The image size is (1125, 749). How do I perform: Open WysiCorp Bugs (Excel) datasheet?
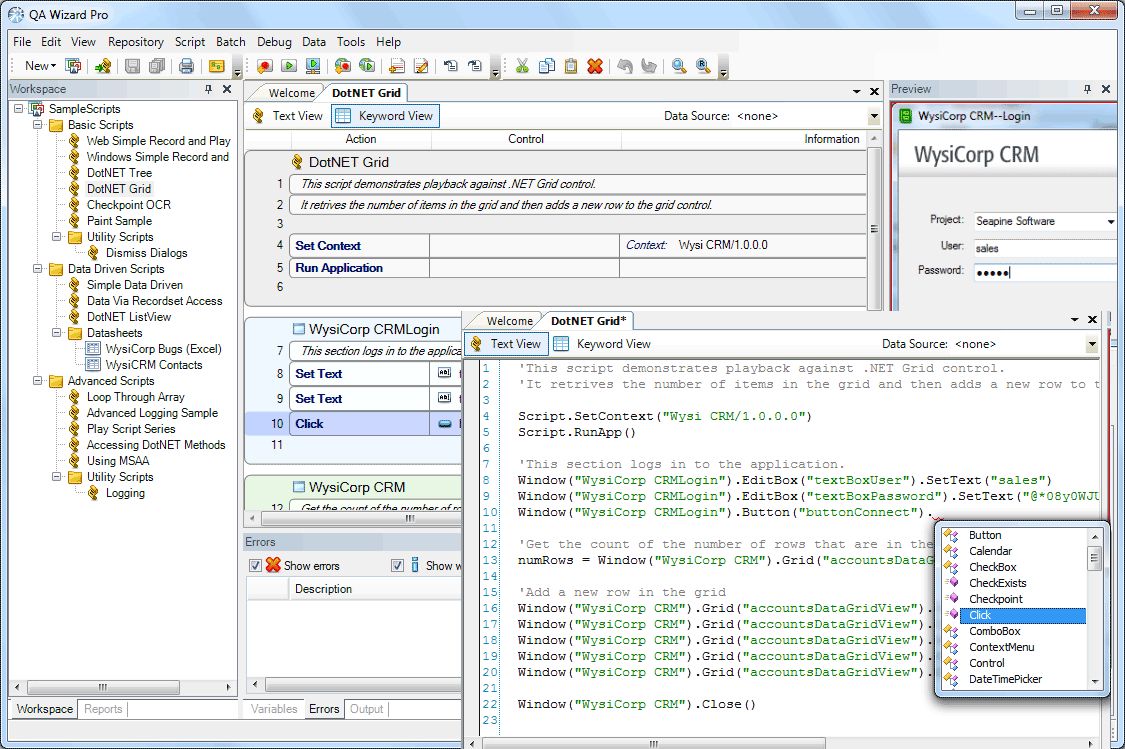(x=164, y=349)
